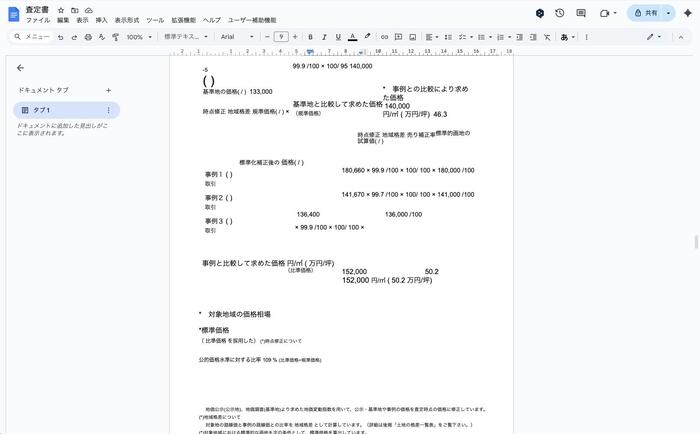The width and height of the screenshot is (700, 434).
Task: Open the 挿入 menu
Action: click(101, 20)
